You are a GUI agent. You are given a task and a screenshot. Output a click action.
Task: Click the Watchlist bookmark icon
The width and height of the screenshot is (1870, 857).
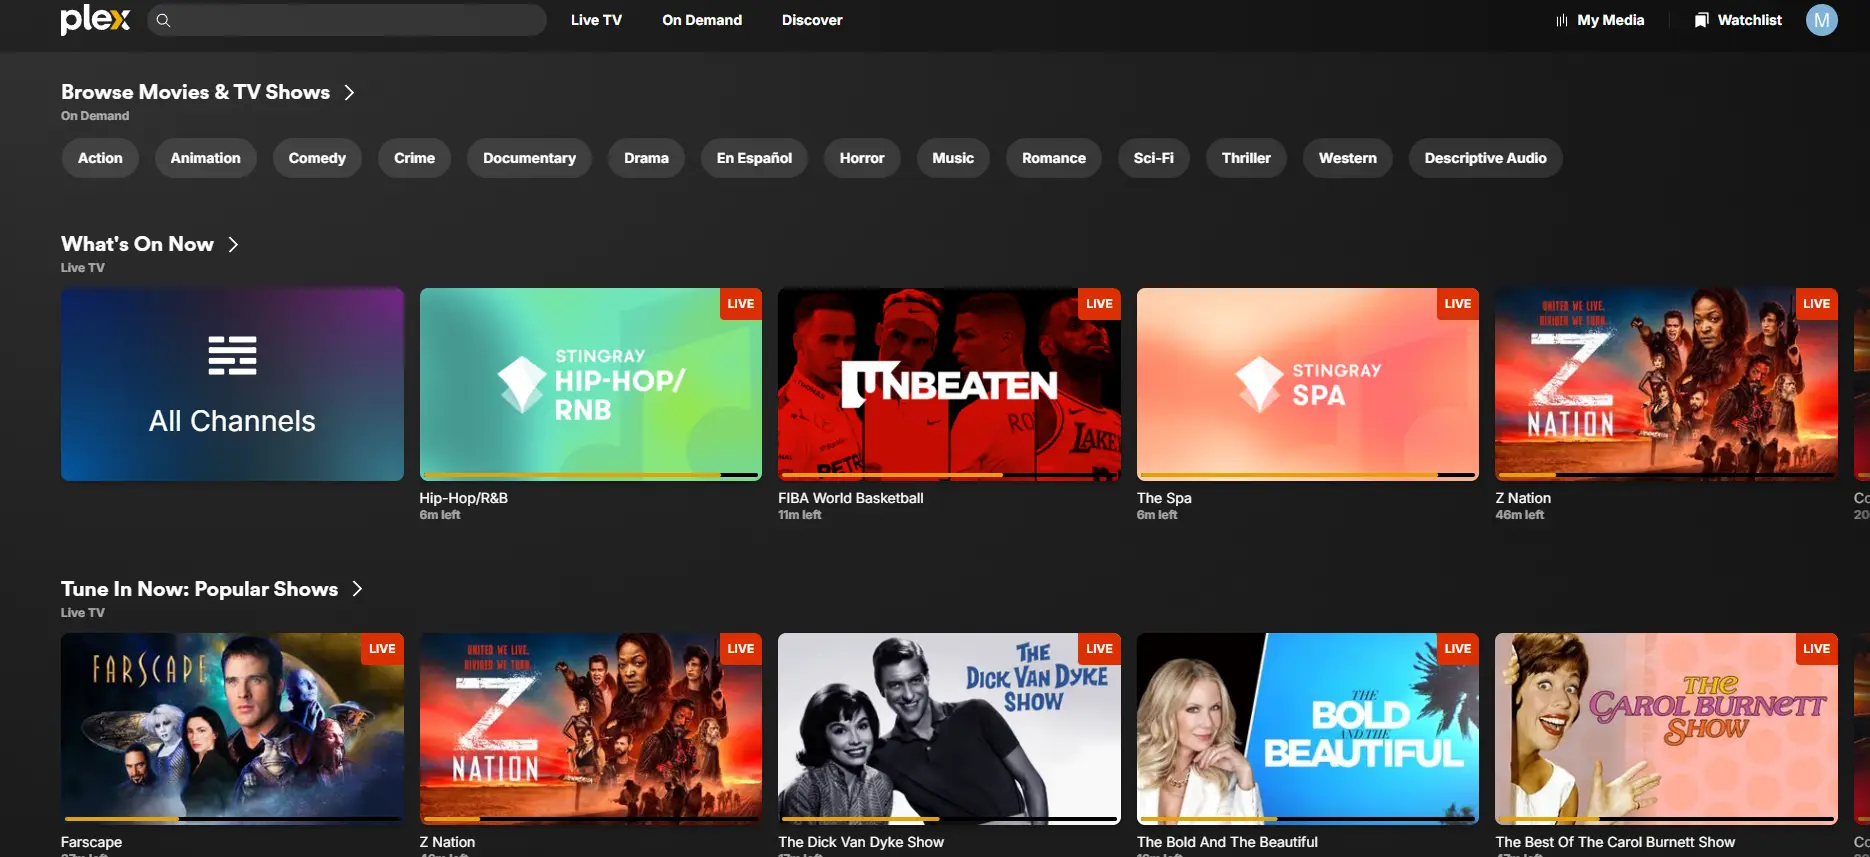[1701, 20]
